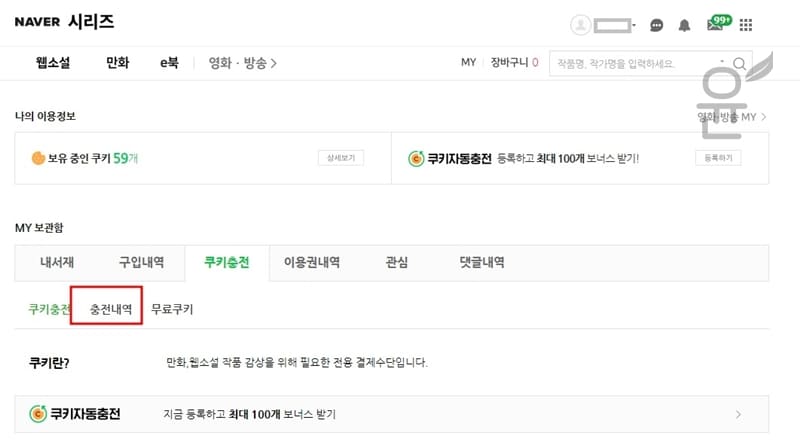Image resolution: width=800 pixels, height=441 pixels.
Task: Click the 등록하기 button
Action: coord(718,158)
